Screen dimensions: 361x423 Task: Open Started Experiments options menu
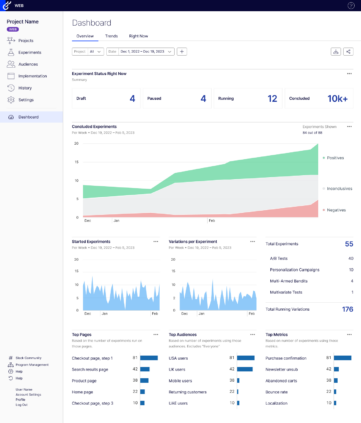tap(156, 242)
